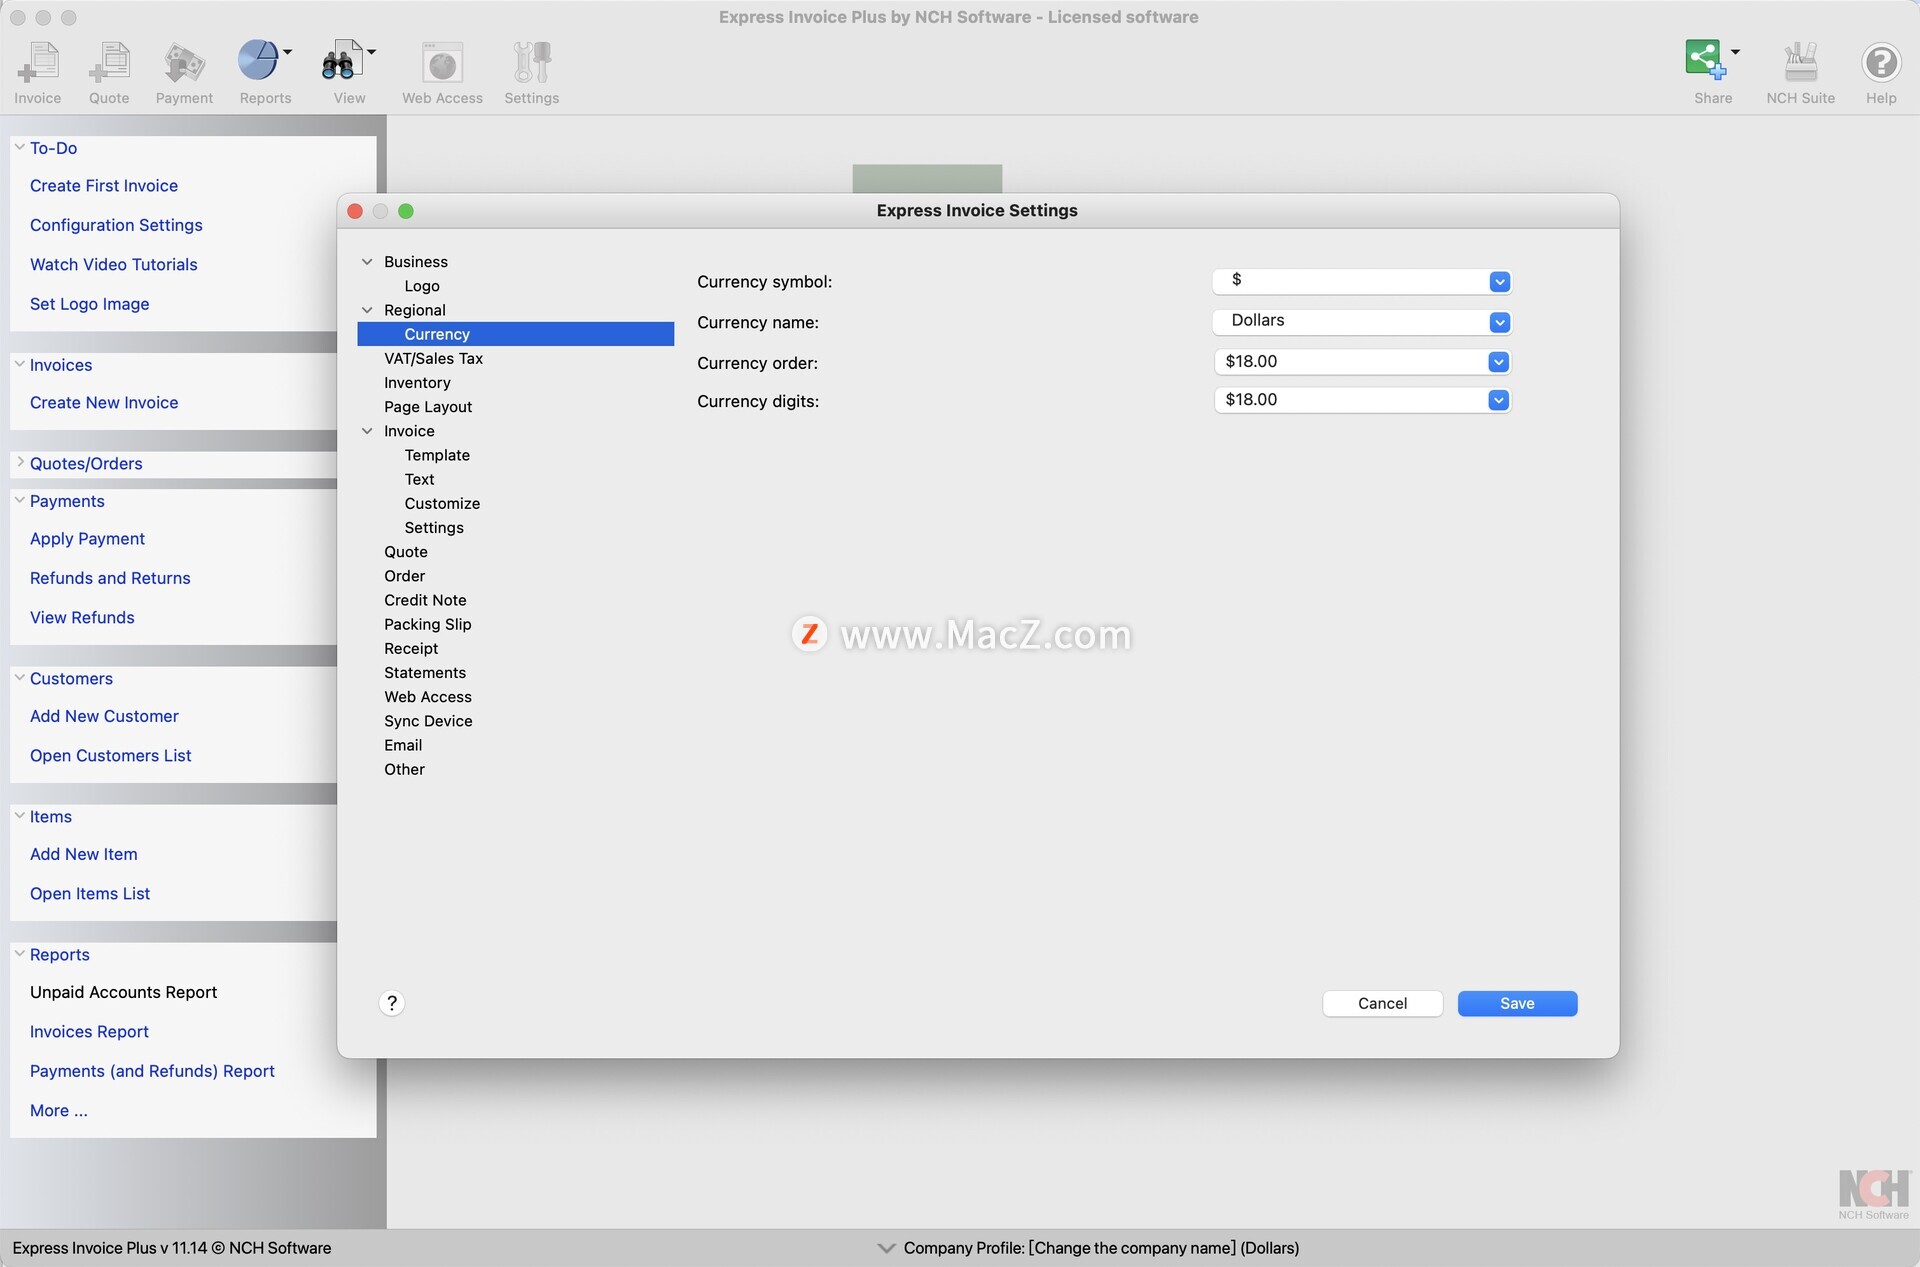1920x1267 pixels.
Task: Open the Currency symbol dropdown
Action: coord(1499,282)
